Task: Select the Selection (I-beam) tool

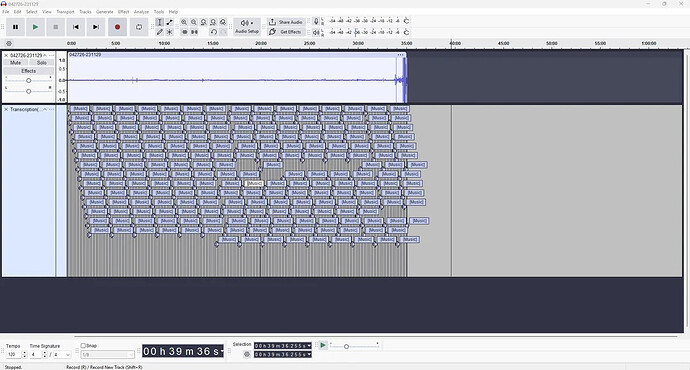Action: point(160,22)
